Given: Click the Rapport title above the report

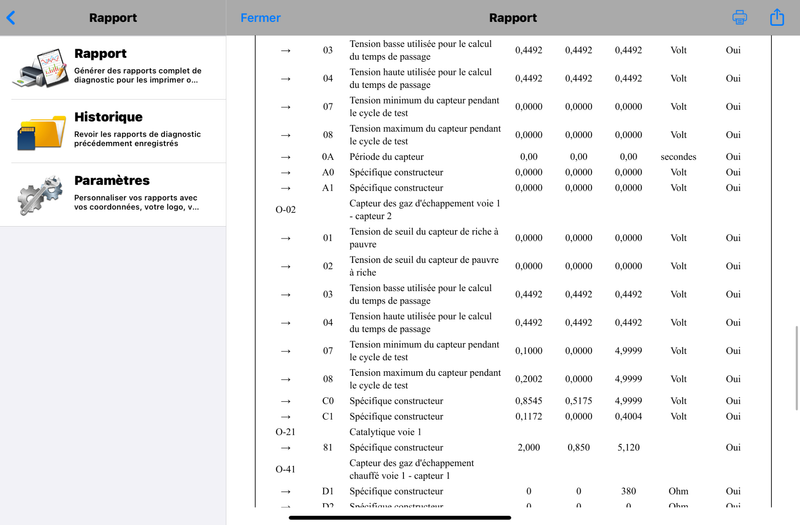Looking at the screenshot, I should (x=513, y=18).
